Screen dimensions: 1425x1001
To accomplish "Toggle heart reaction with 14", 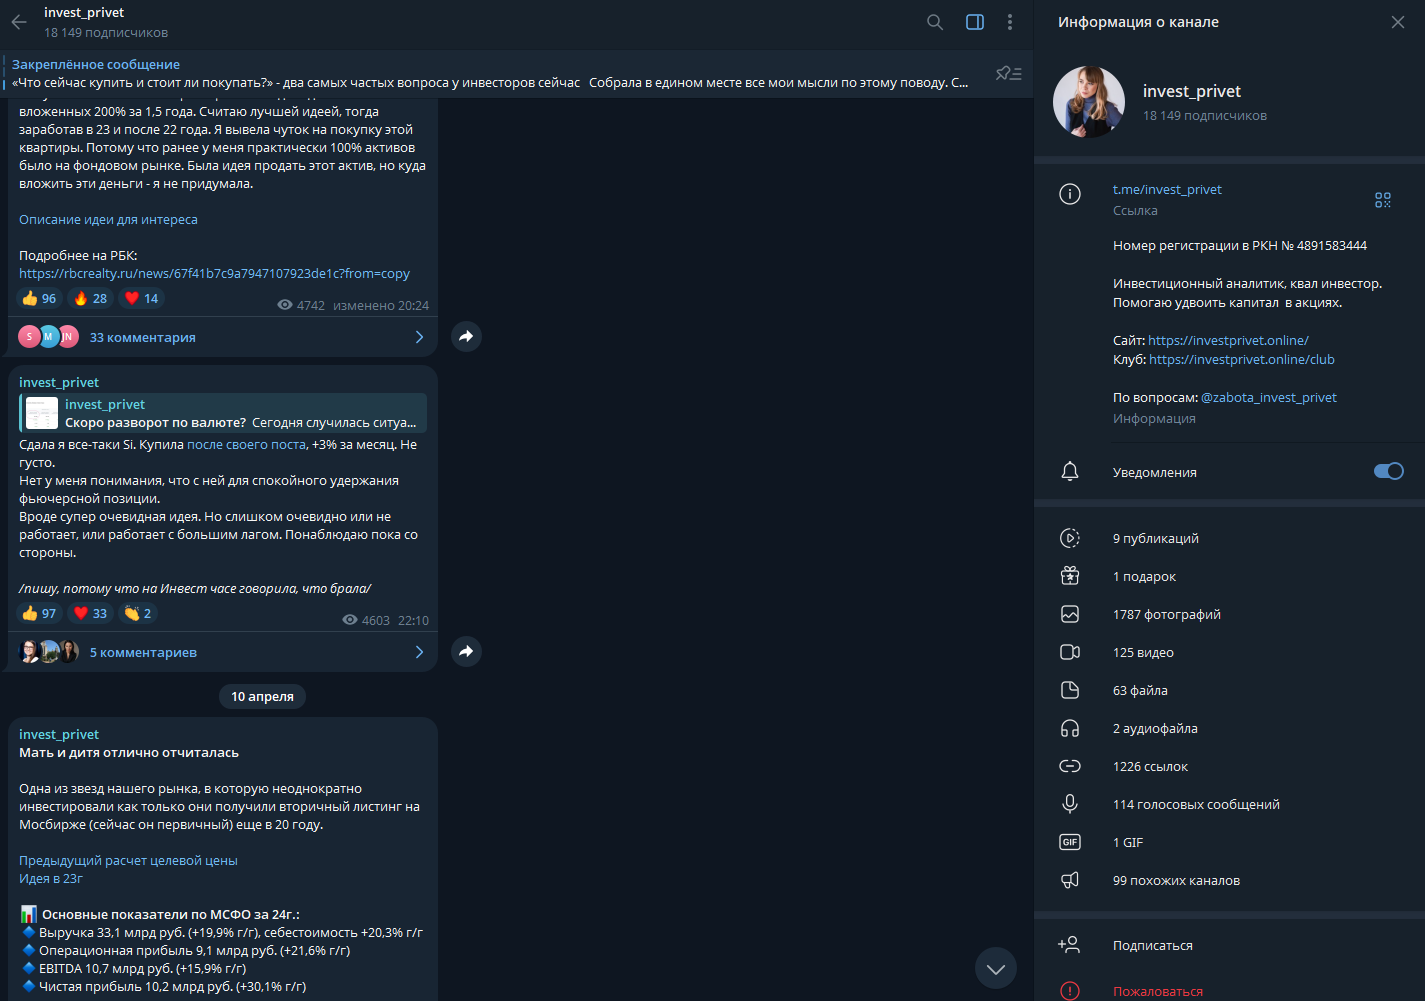I will pos(141,298).
